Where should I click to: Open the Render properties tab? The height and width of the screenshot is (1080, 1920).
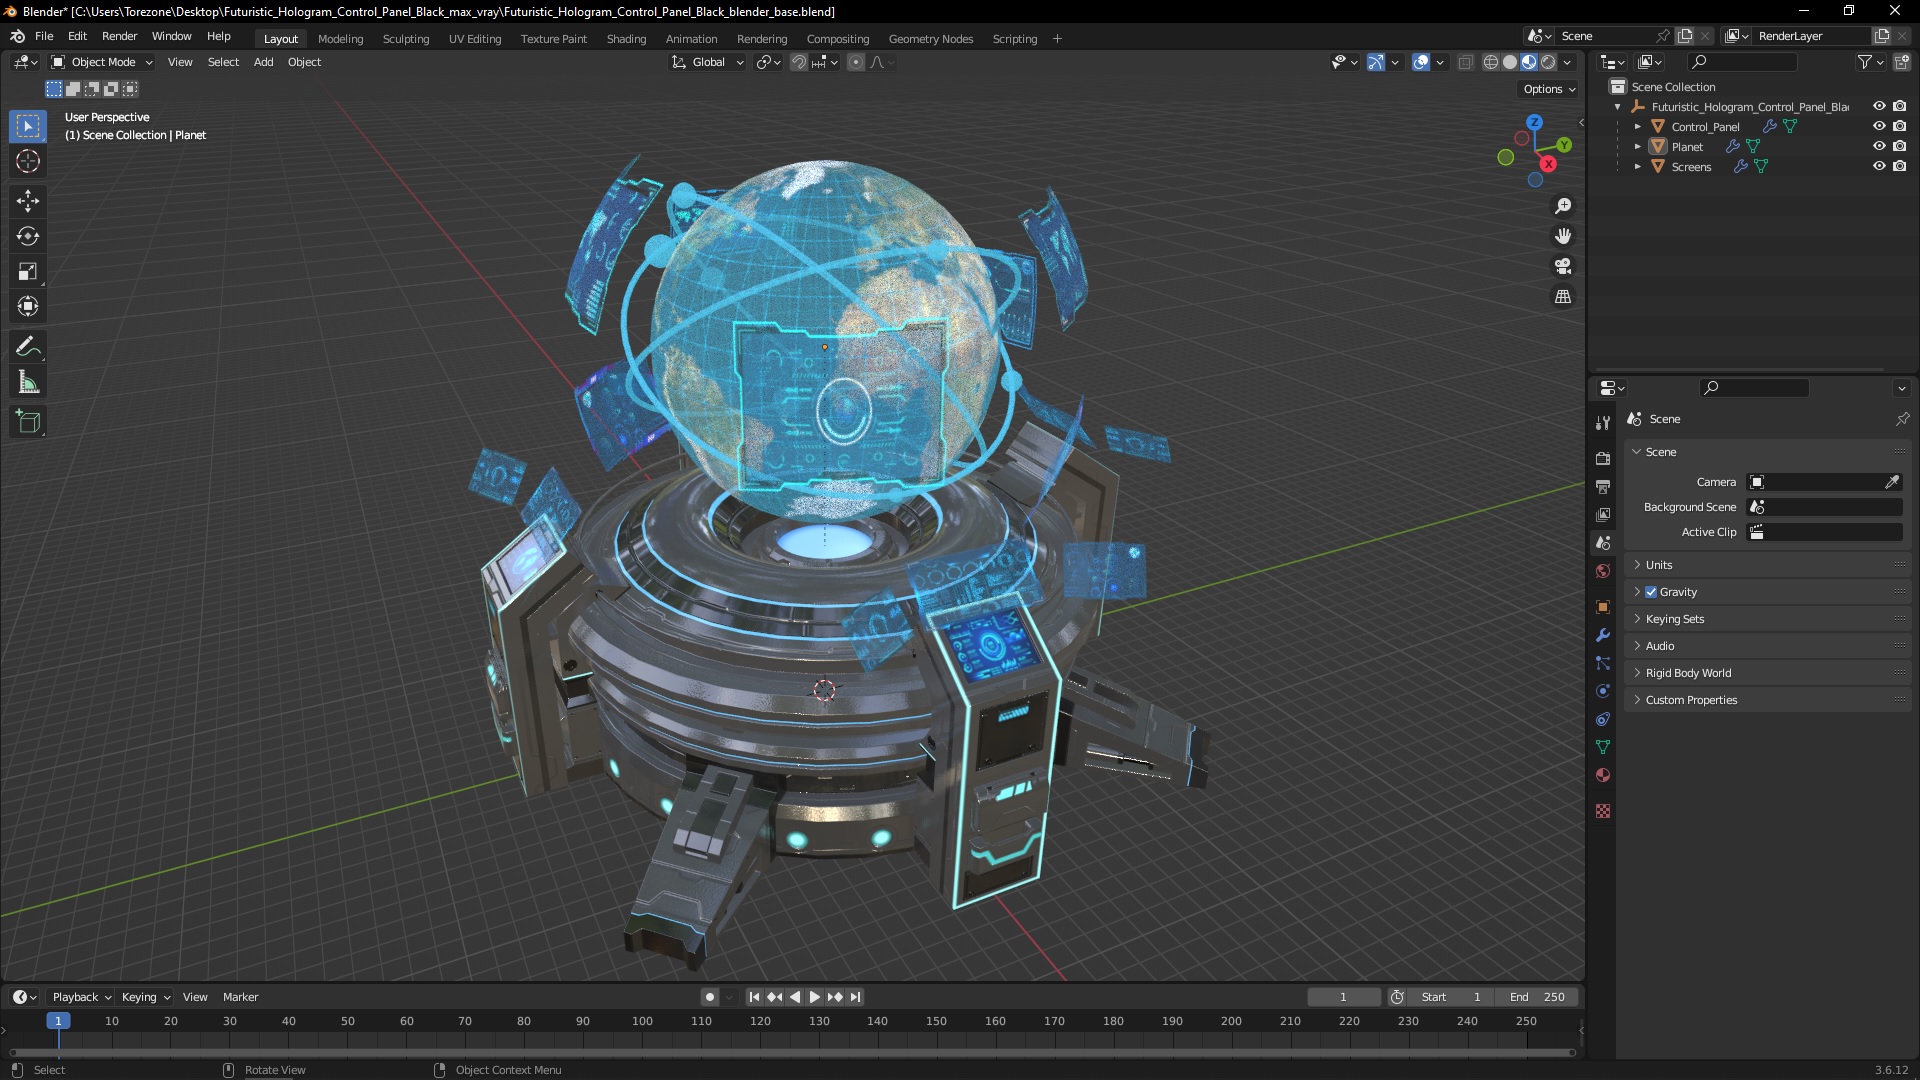coord(1603,458)
